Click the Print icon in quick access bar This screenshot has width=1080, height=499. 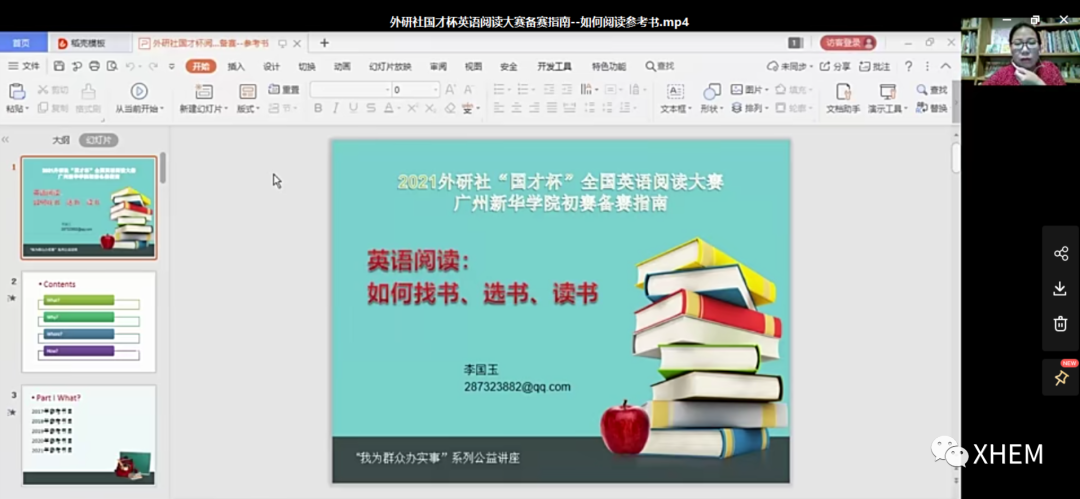point(94,66)
